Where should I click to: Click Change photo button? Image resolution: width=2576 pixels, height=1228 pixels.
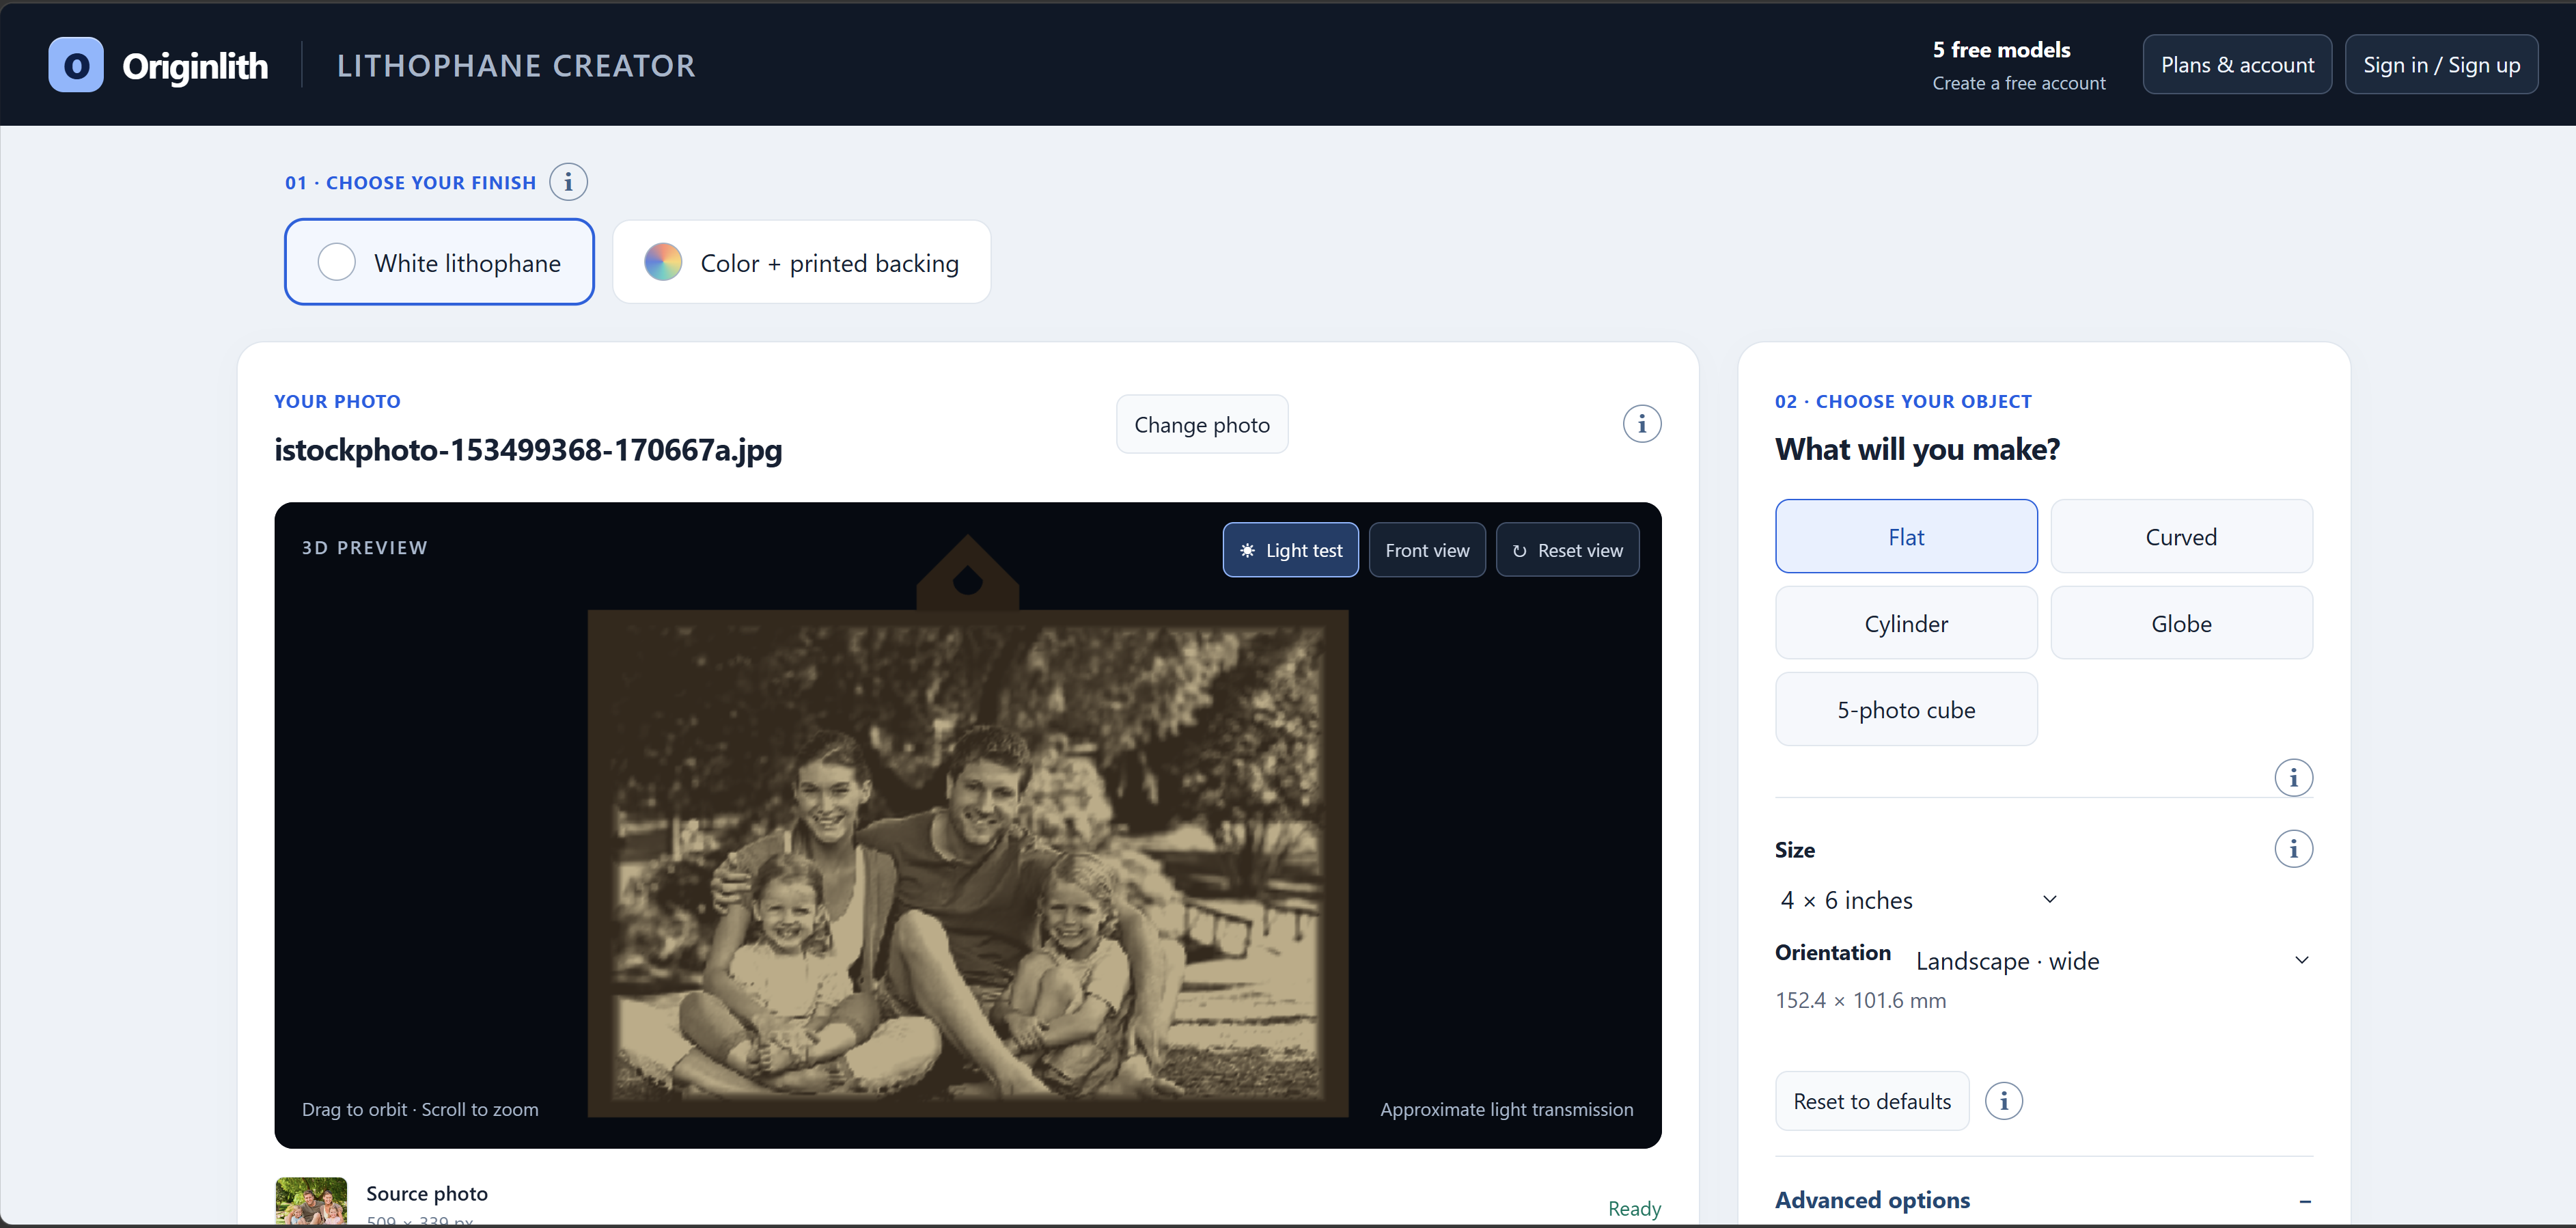(x=1202, y=424)
